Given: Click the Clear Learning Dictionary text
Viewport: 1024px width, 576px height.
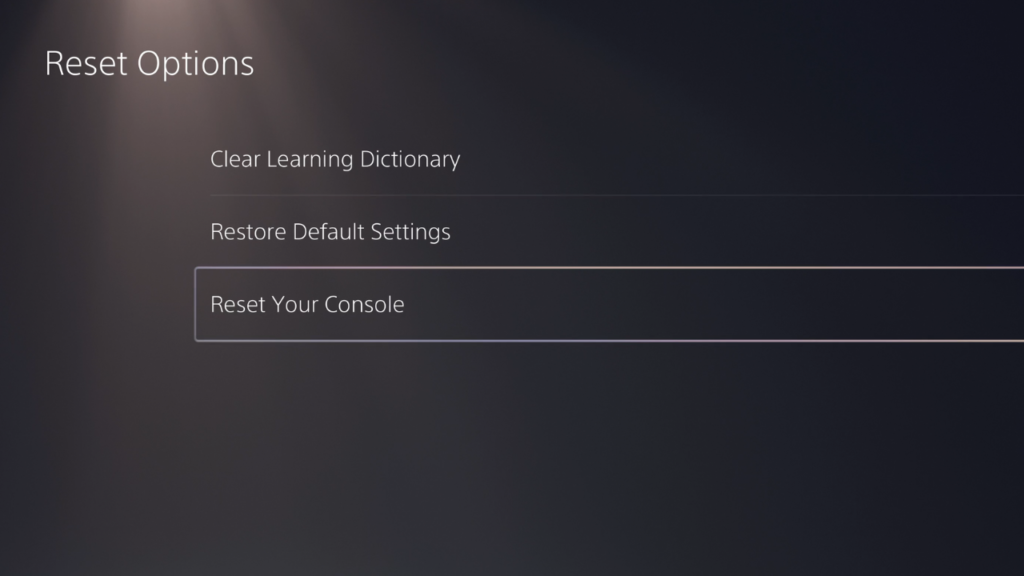Looking at the screenshot, I should click(x=335, y=159).
